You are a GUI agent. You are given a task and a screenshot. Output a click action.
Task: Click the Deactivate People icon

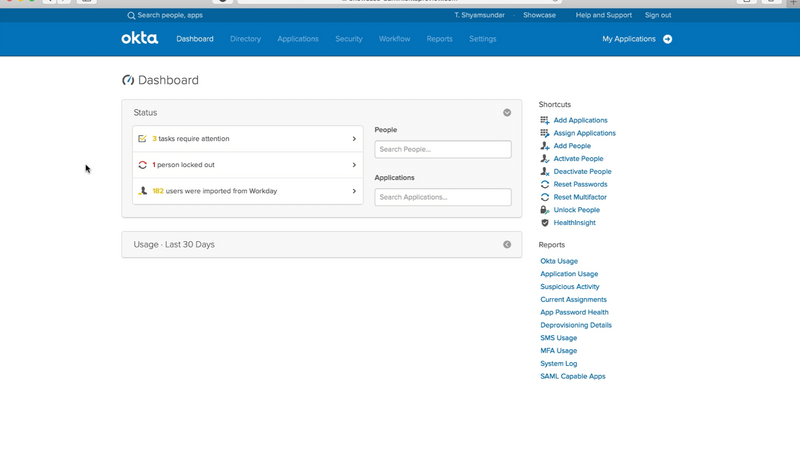click(x=545, y=172)
